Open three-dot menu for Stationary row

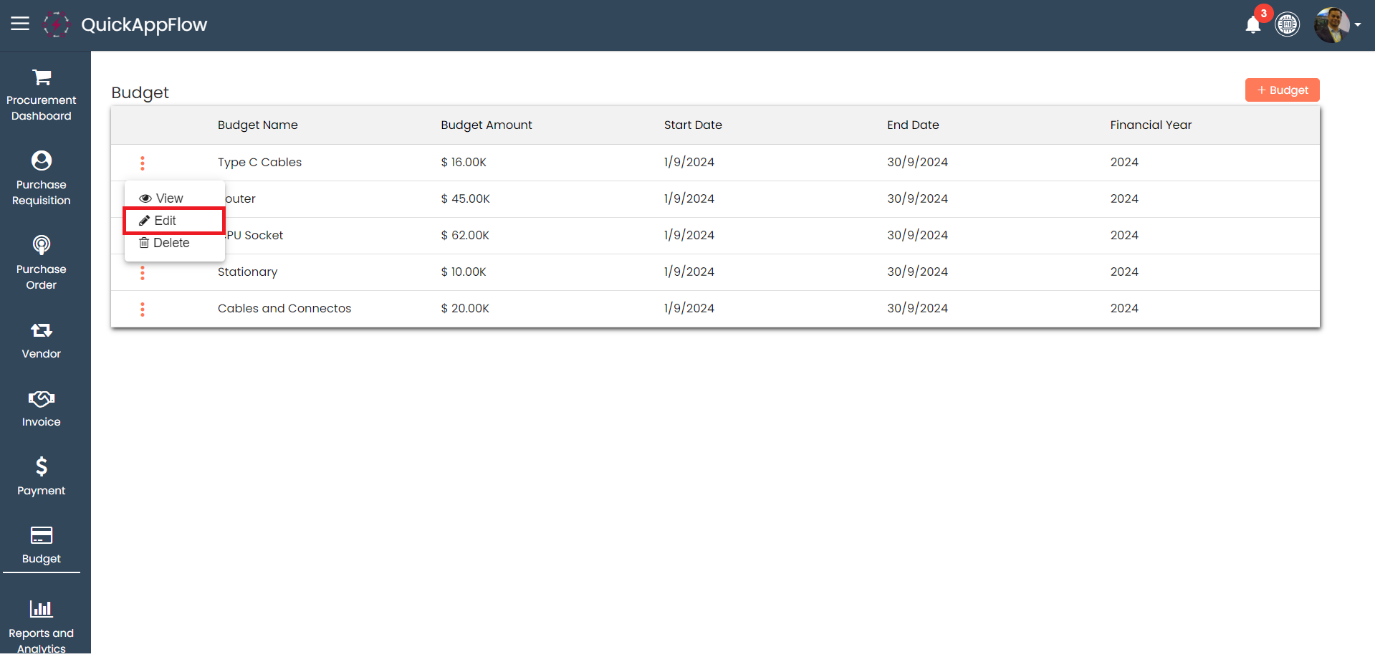tap(142, 273)
